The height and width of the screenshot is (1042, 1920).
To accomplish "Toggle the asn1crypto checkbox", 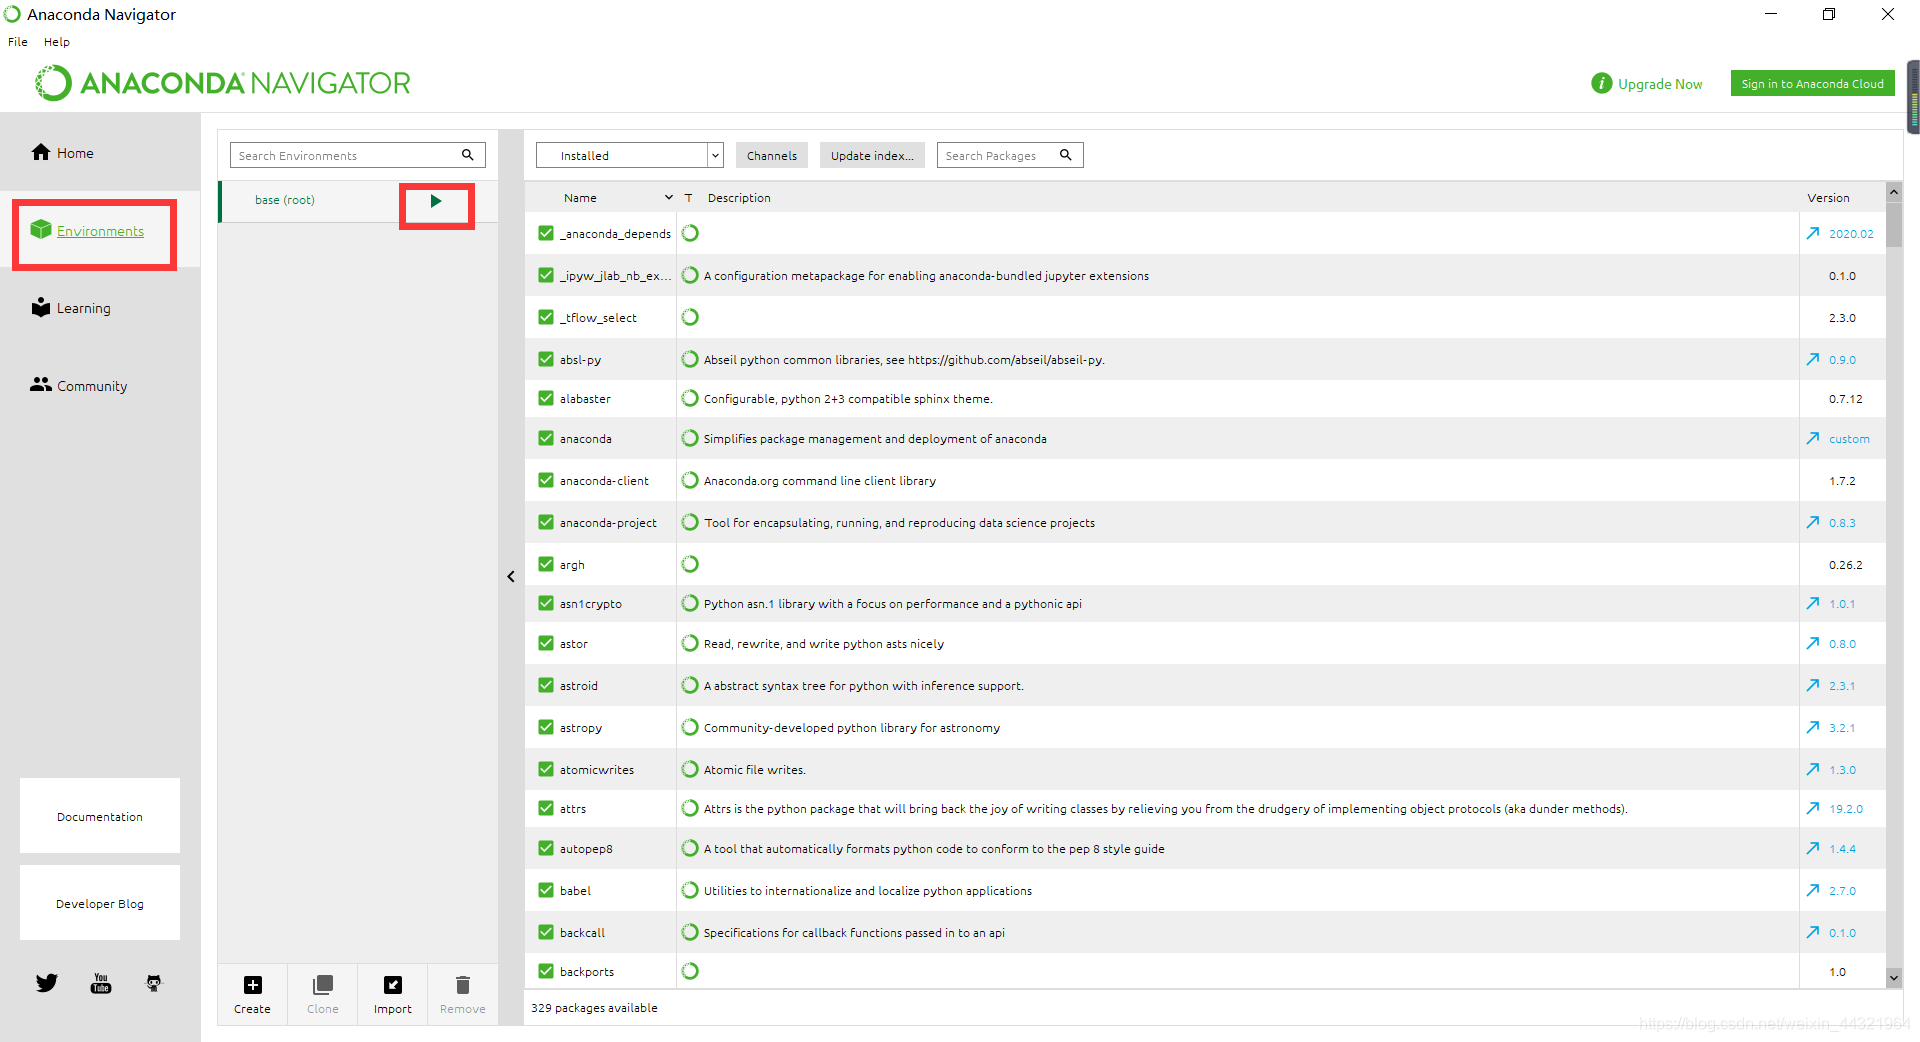I will tap(546, 603).
